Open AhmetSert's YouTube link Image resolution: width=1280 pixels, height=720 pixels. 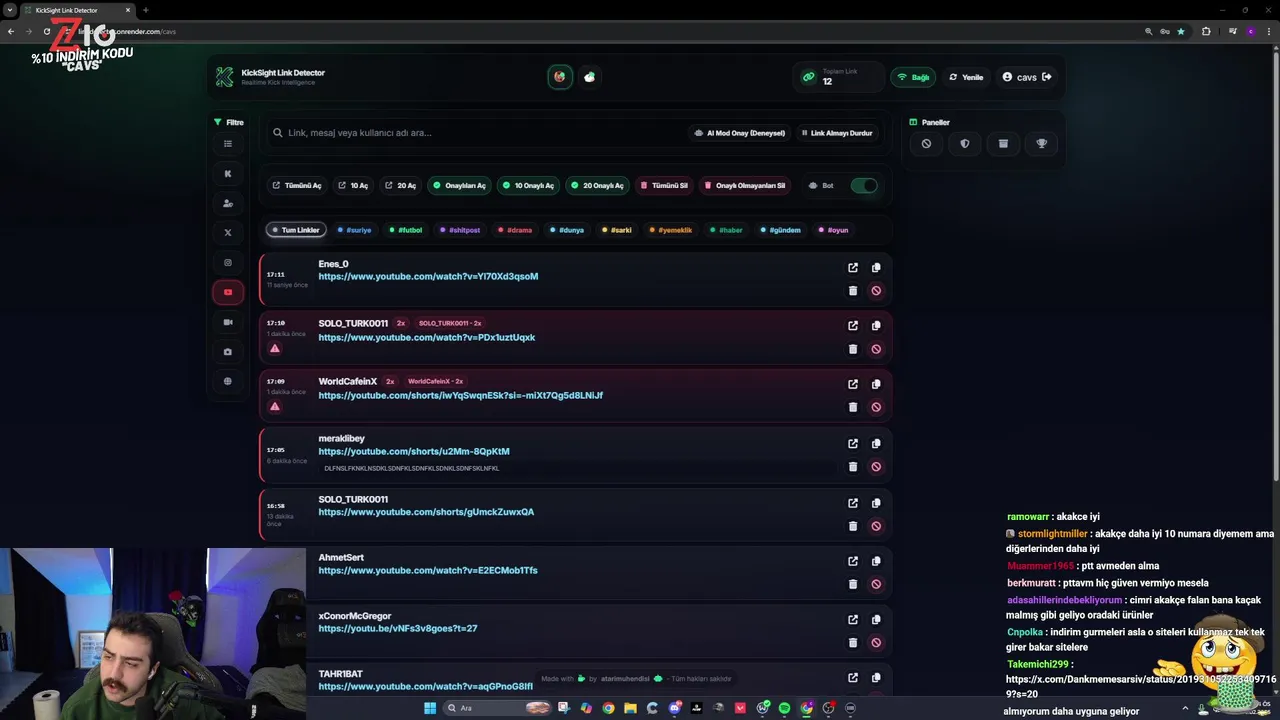tap(428, 571)
